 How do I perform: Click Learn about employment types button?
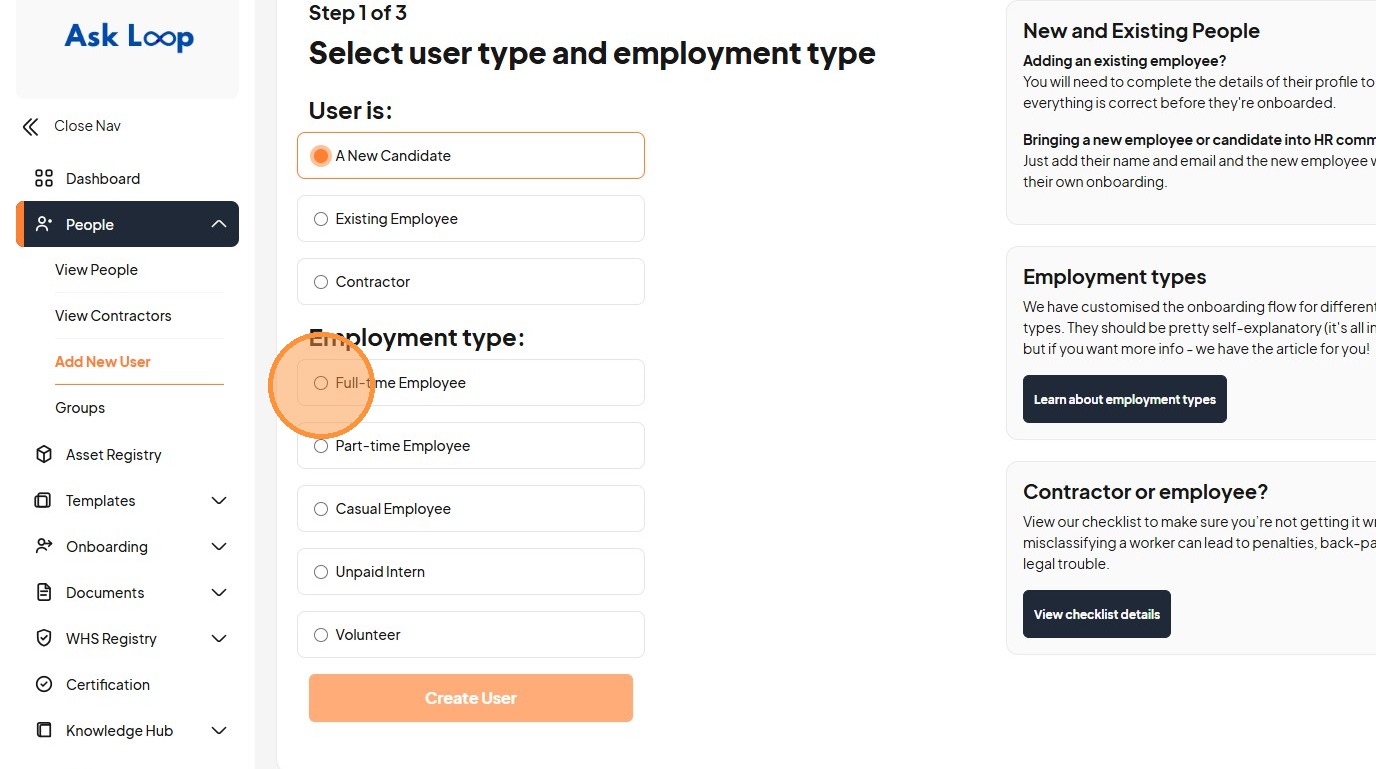coord(1124,399)
